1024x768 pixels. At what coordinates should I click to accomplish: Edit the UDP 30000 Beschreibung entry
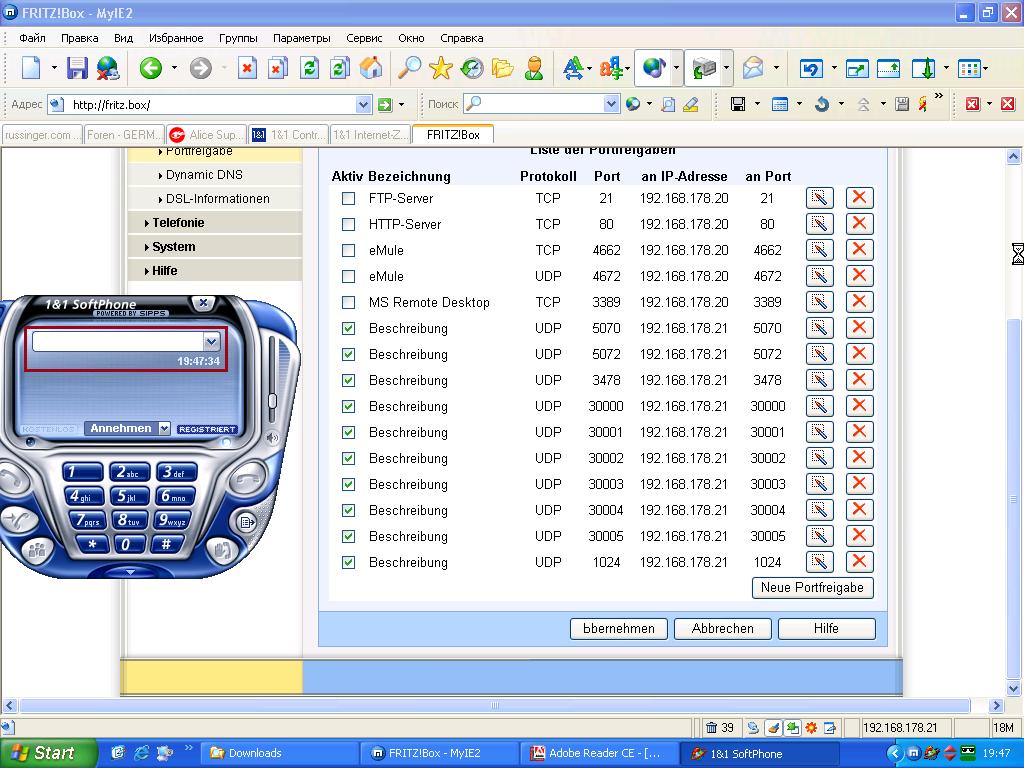click(820, 406)
